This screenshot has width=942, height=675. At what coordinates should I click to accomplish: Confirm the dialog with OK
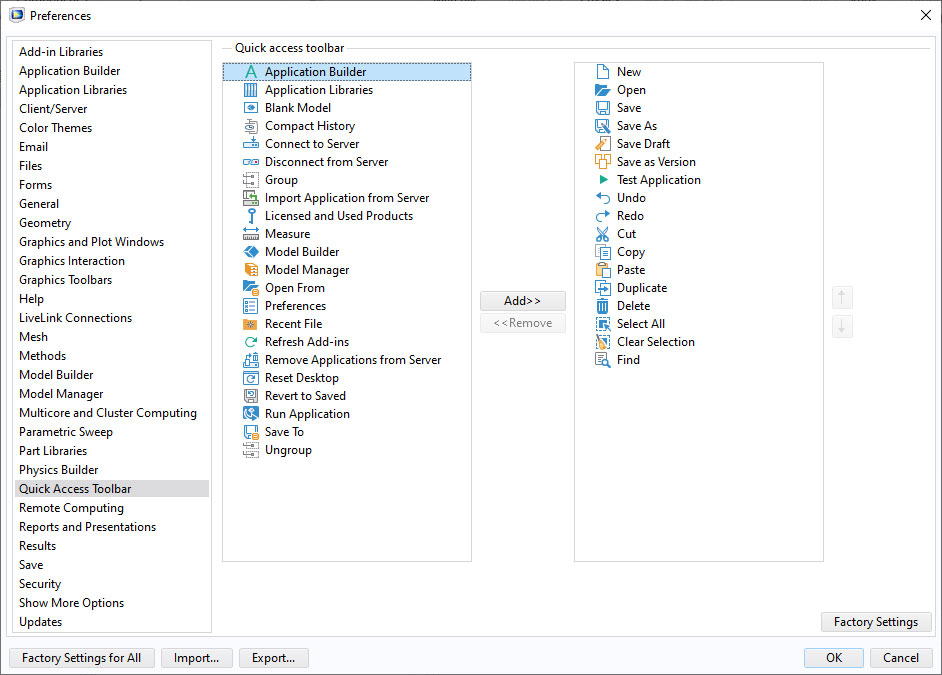coord(833,658)
